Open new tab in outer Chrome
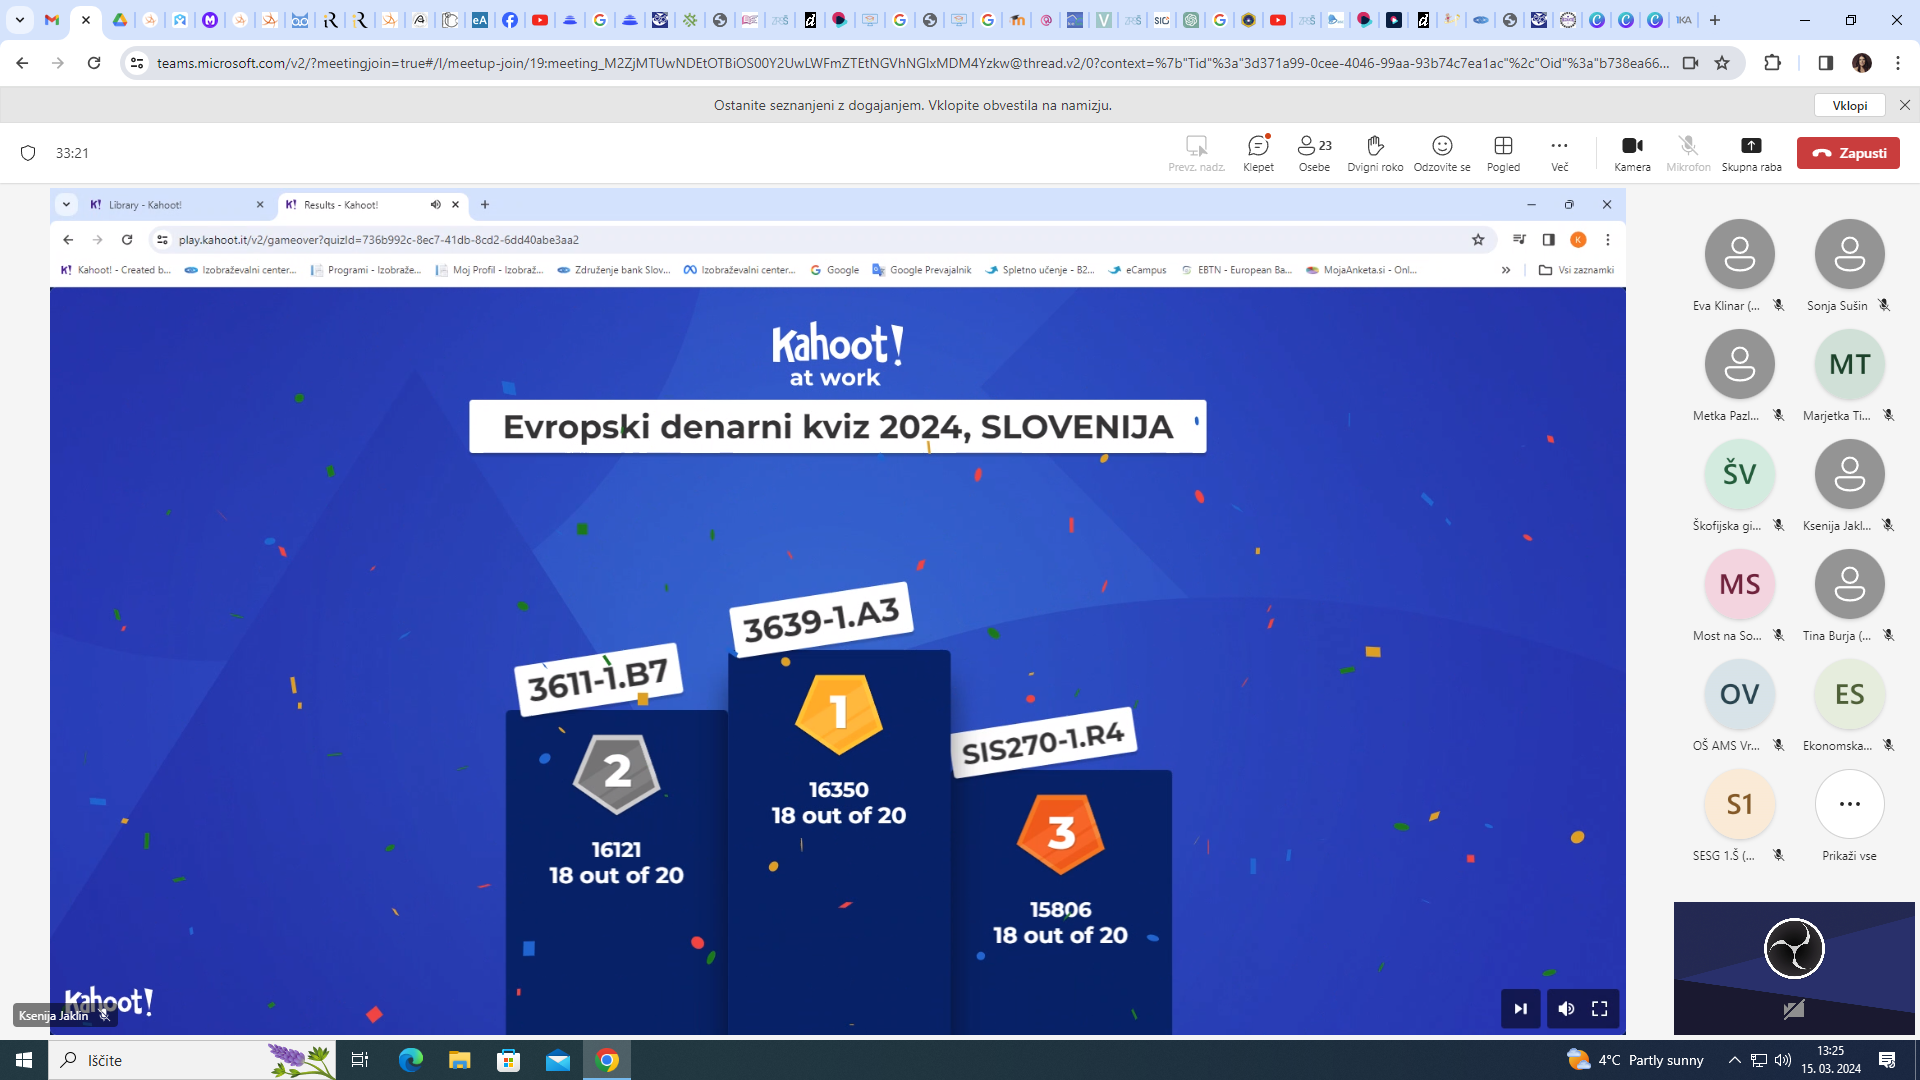This screenshot has height=1080, width=1920. [x=1716, y=20]
